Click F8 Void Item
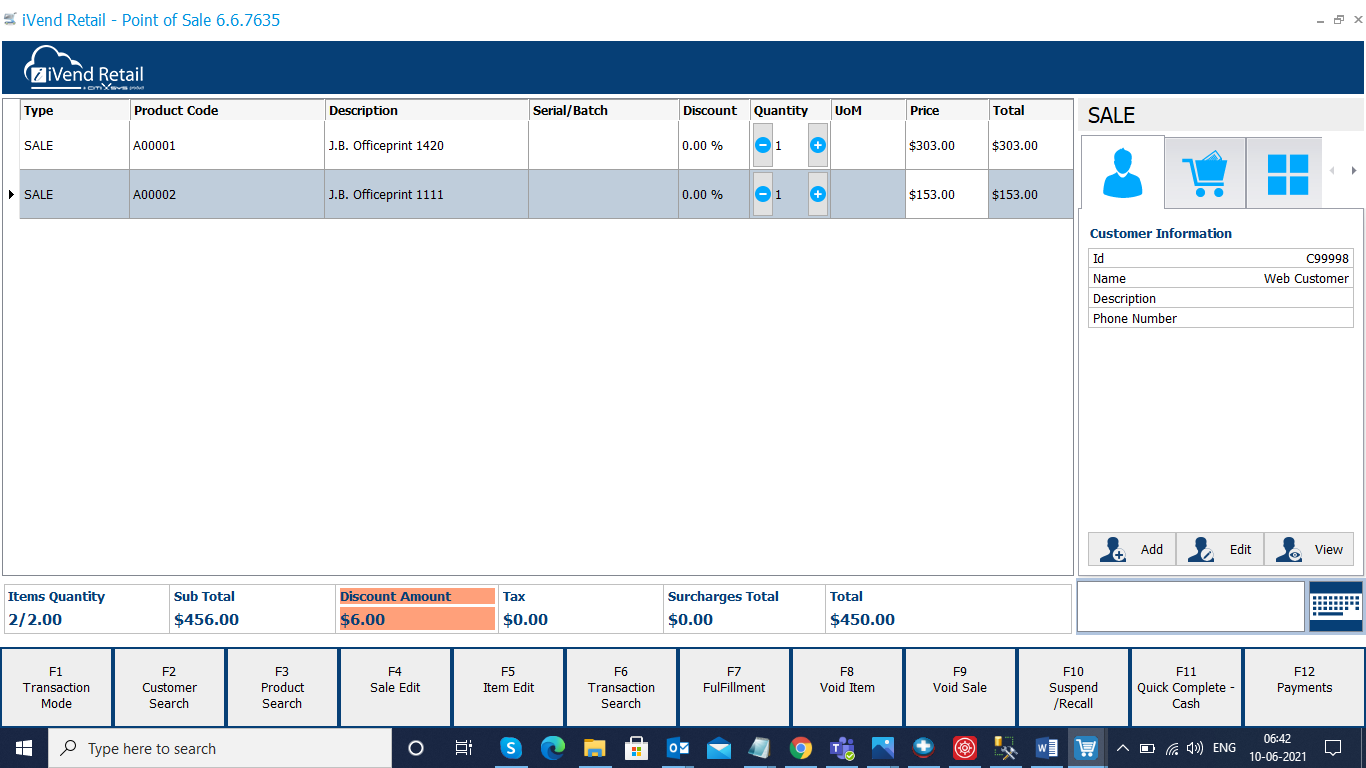This screenshot has height=768, width=1366. coord(847,687)
